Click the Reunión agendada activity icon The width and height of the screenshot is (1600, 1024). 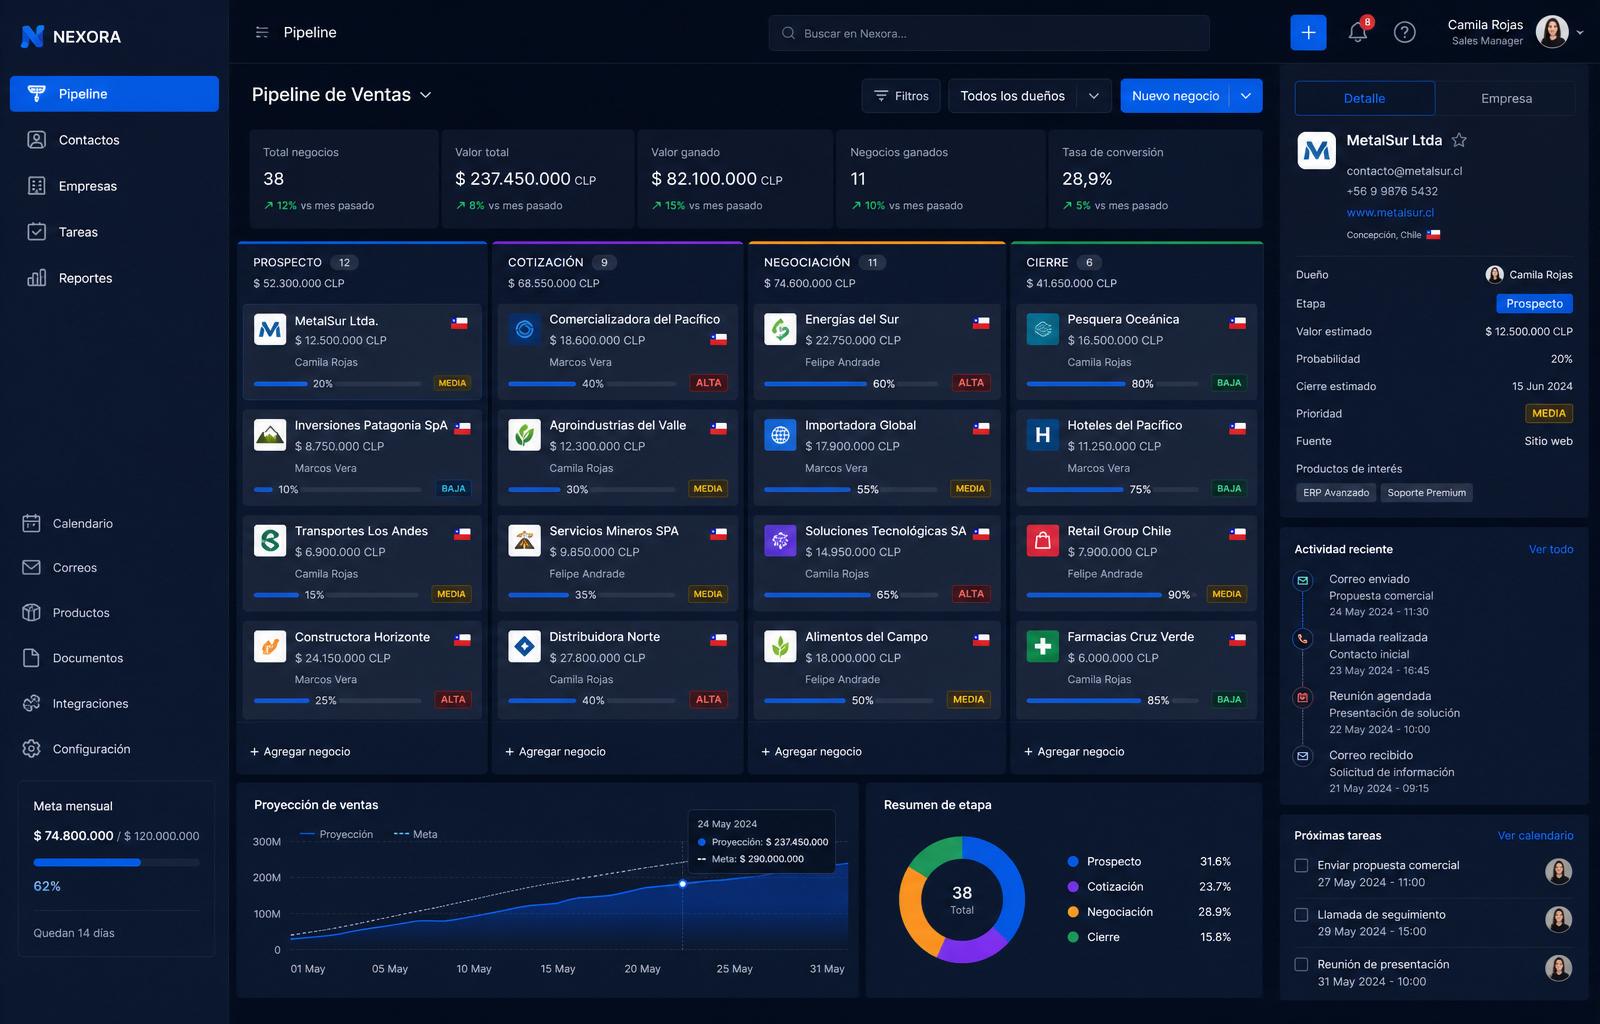(1302, 697)
